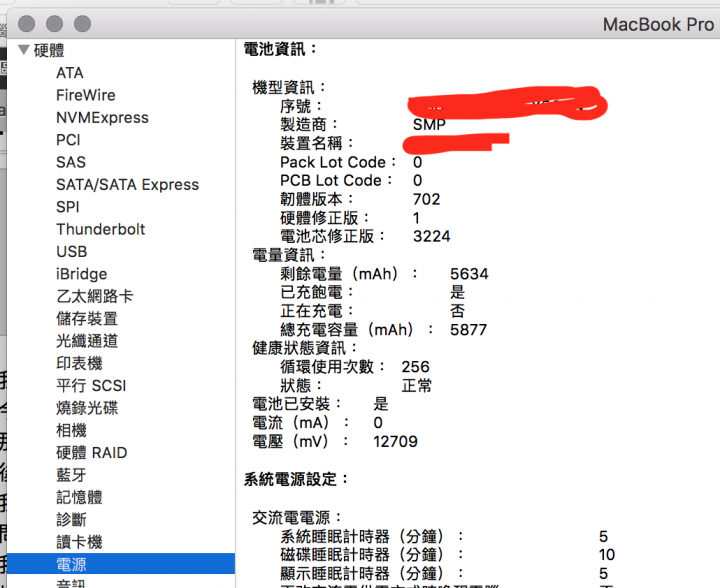
Task: Select the 硬體 root tree label
Action: click(49, 50)
